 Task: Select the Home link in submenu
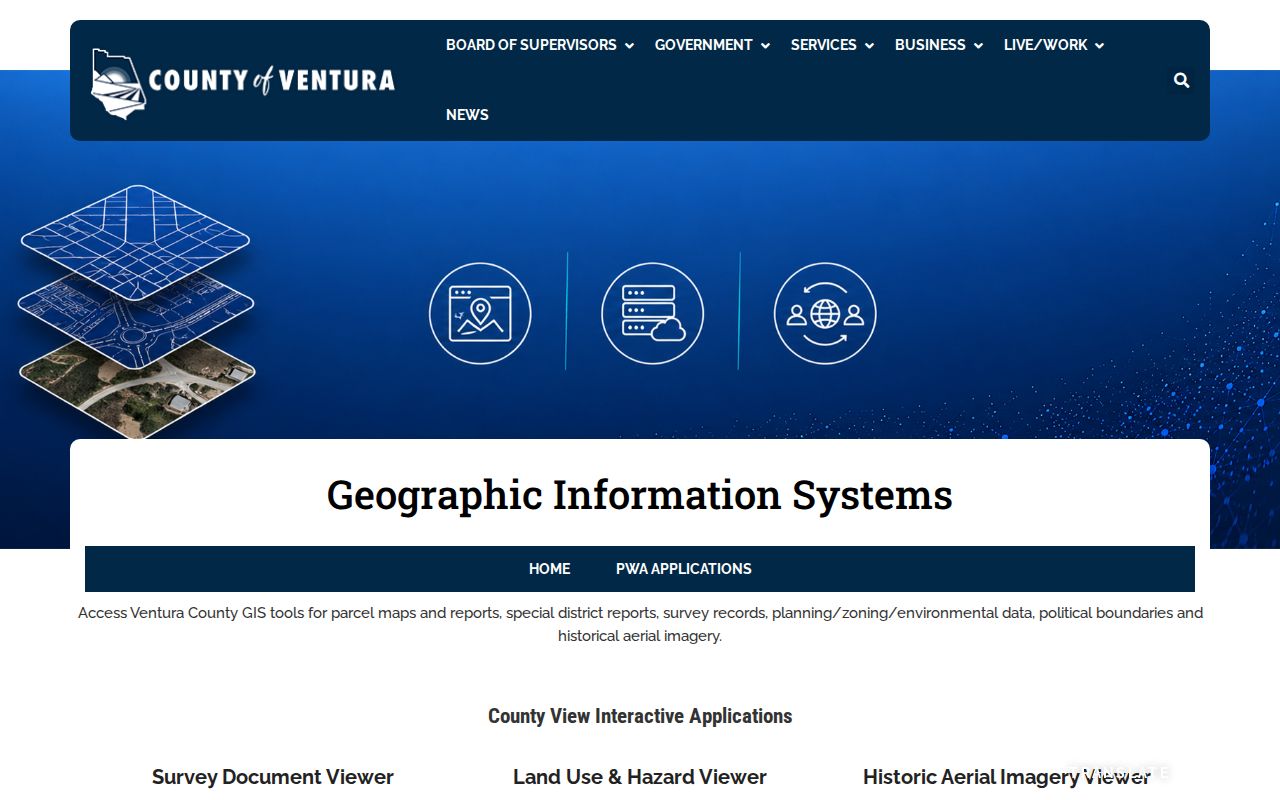(549, 569)
